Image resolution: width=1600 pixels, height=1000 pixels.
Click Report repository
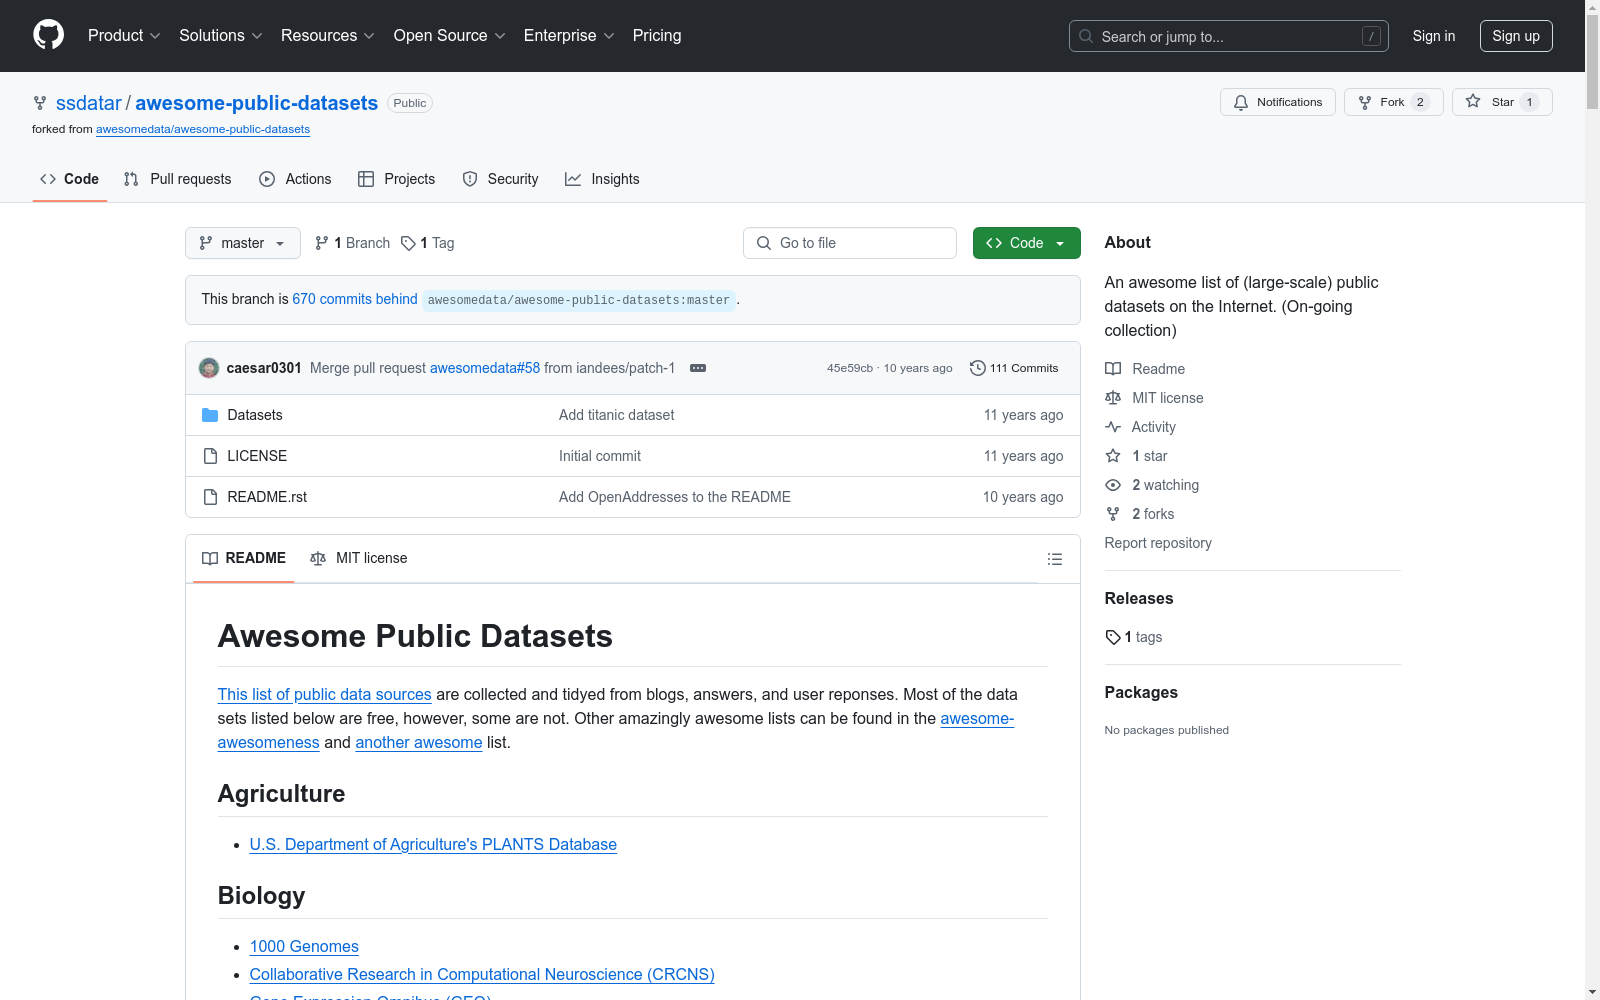point(1158,543)
